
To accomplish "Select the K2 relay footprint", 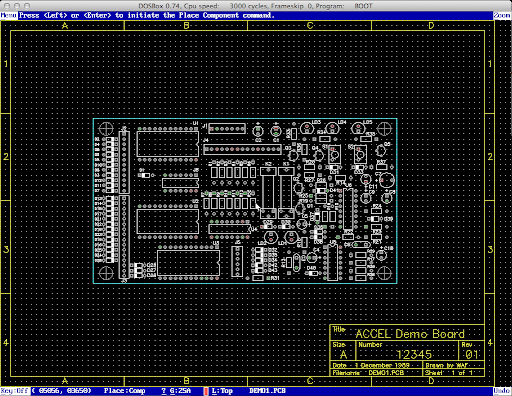I will 268,193.
